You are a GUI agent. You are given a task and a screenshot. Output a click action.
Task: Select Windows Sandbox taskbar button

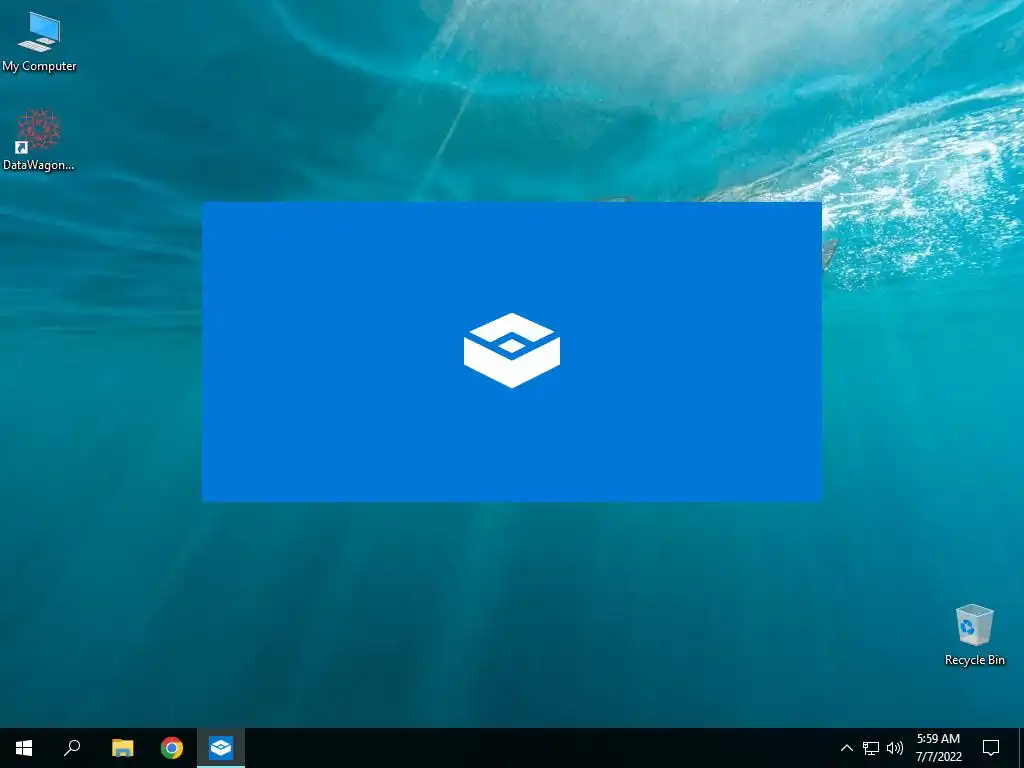[221, 748]
